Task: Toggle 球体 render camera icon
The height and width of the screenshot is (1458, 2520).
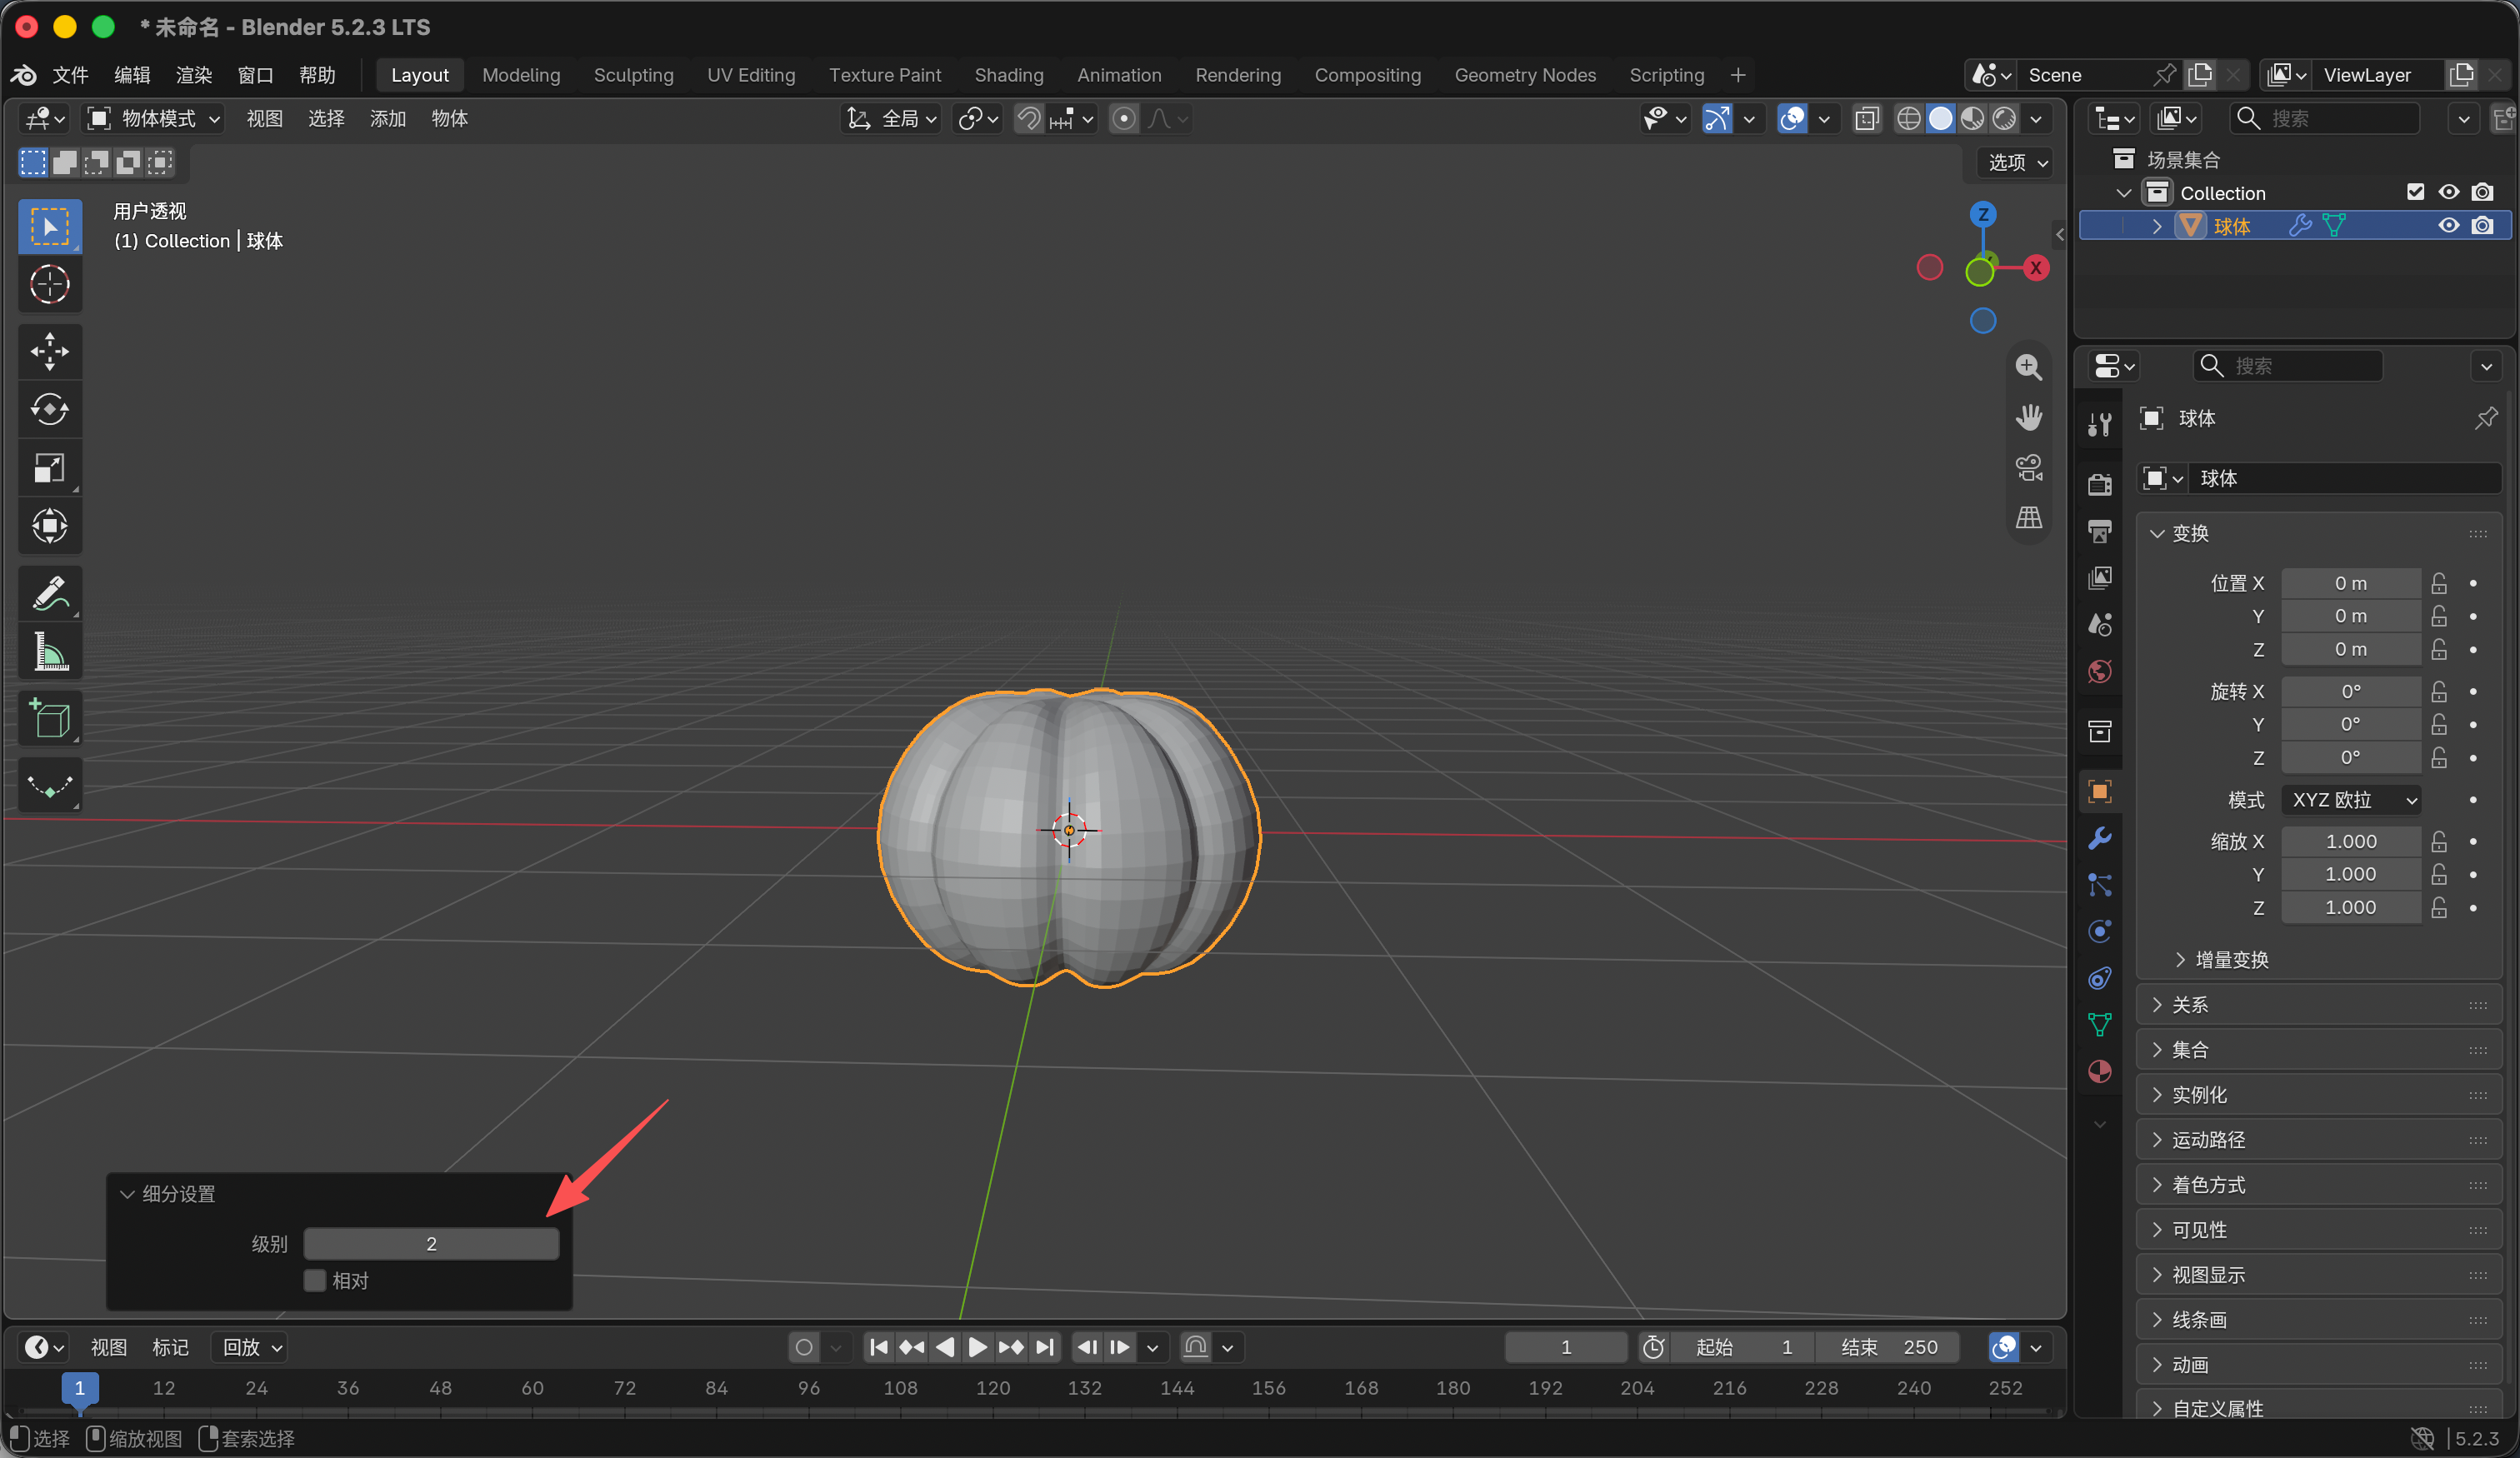Action: point(2482,225)
